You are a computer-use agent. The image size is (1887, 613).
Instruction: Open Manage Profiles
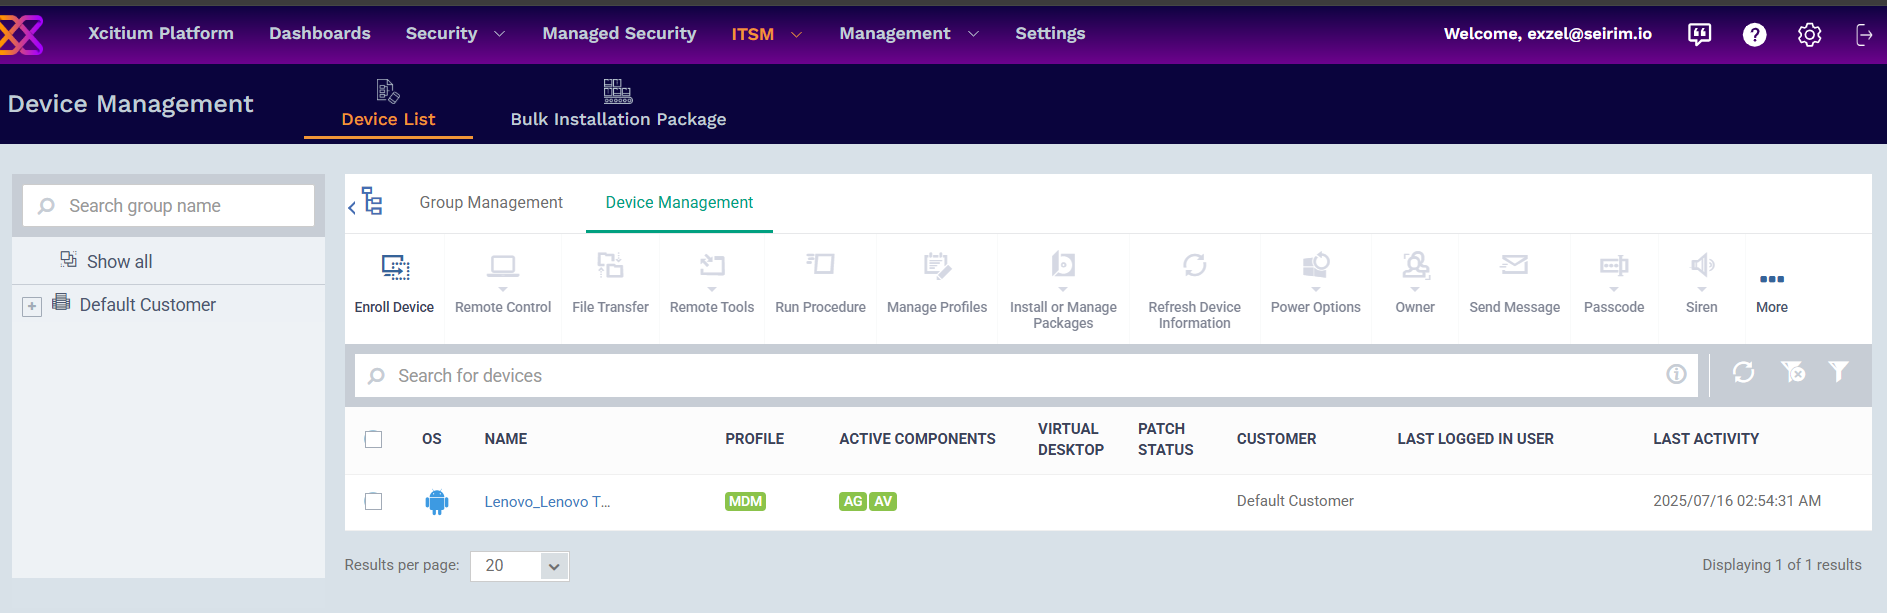click(x=937, y=284)
